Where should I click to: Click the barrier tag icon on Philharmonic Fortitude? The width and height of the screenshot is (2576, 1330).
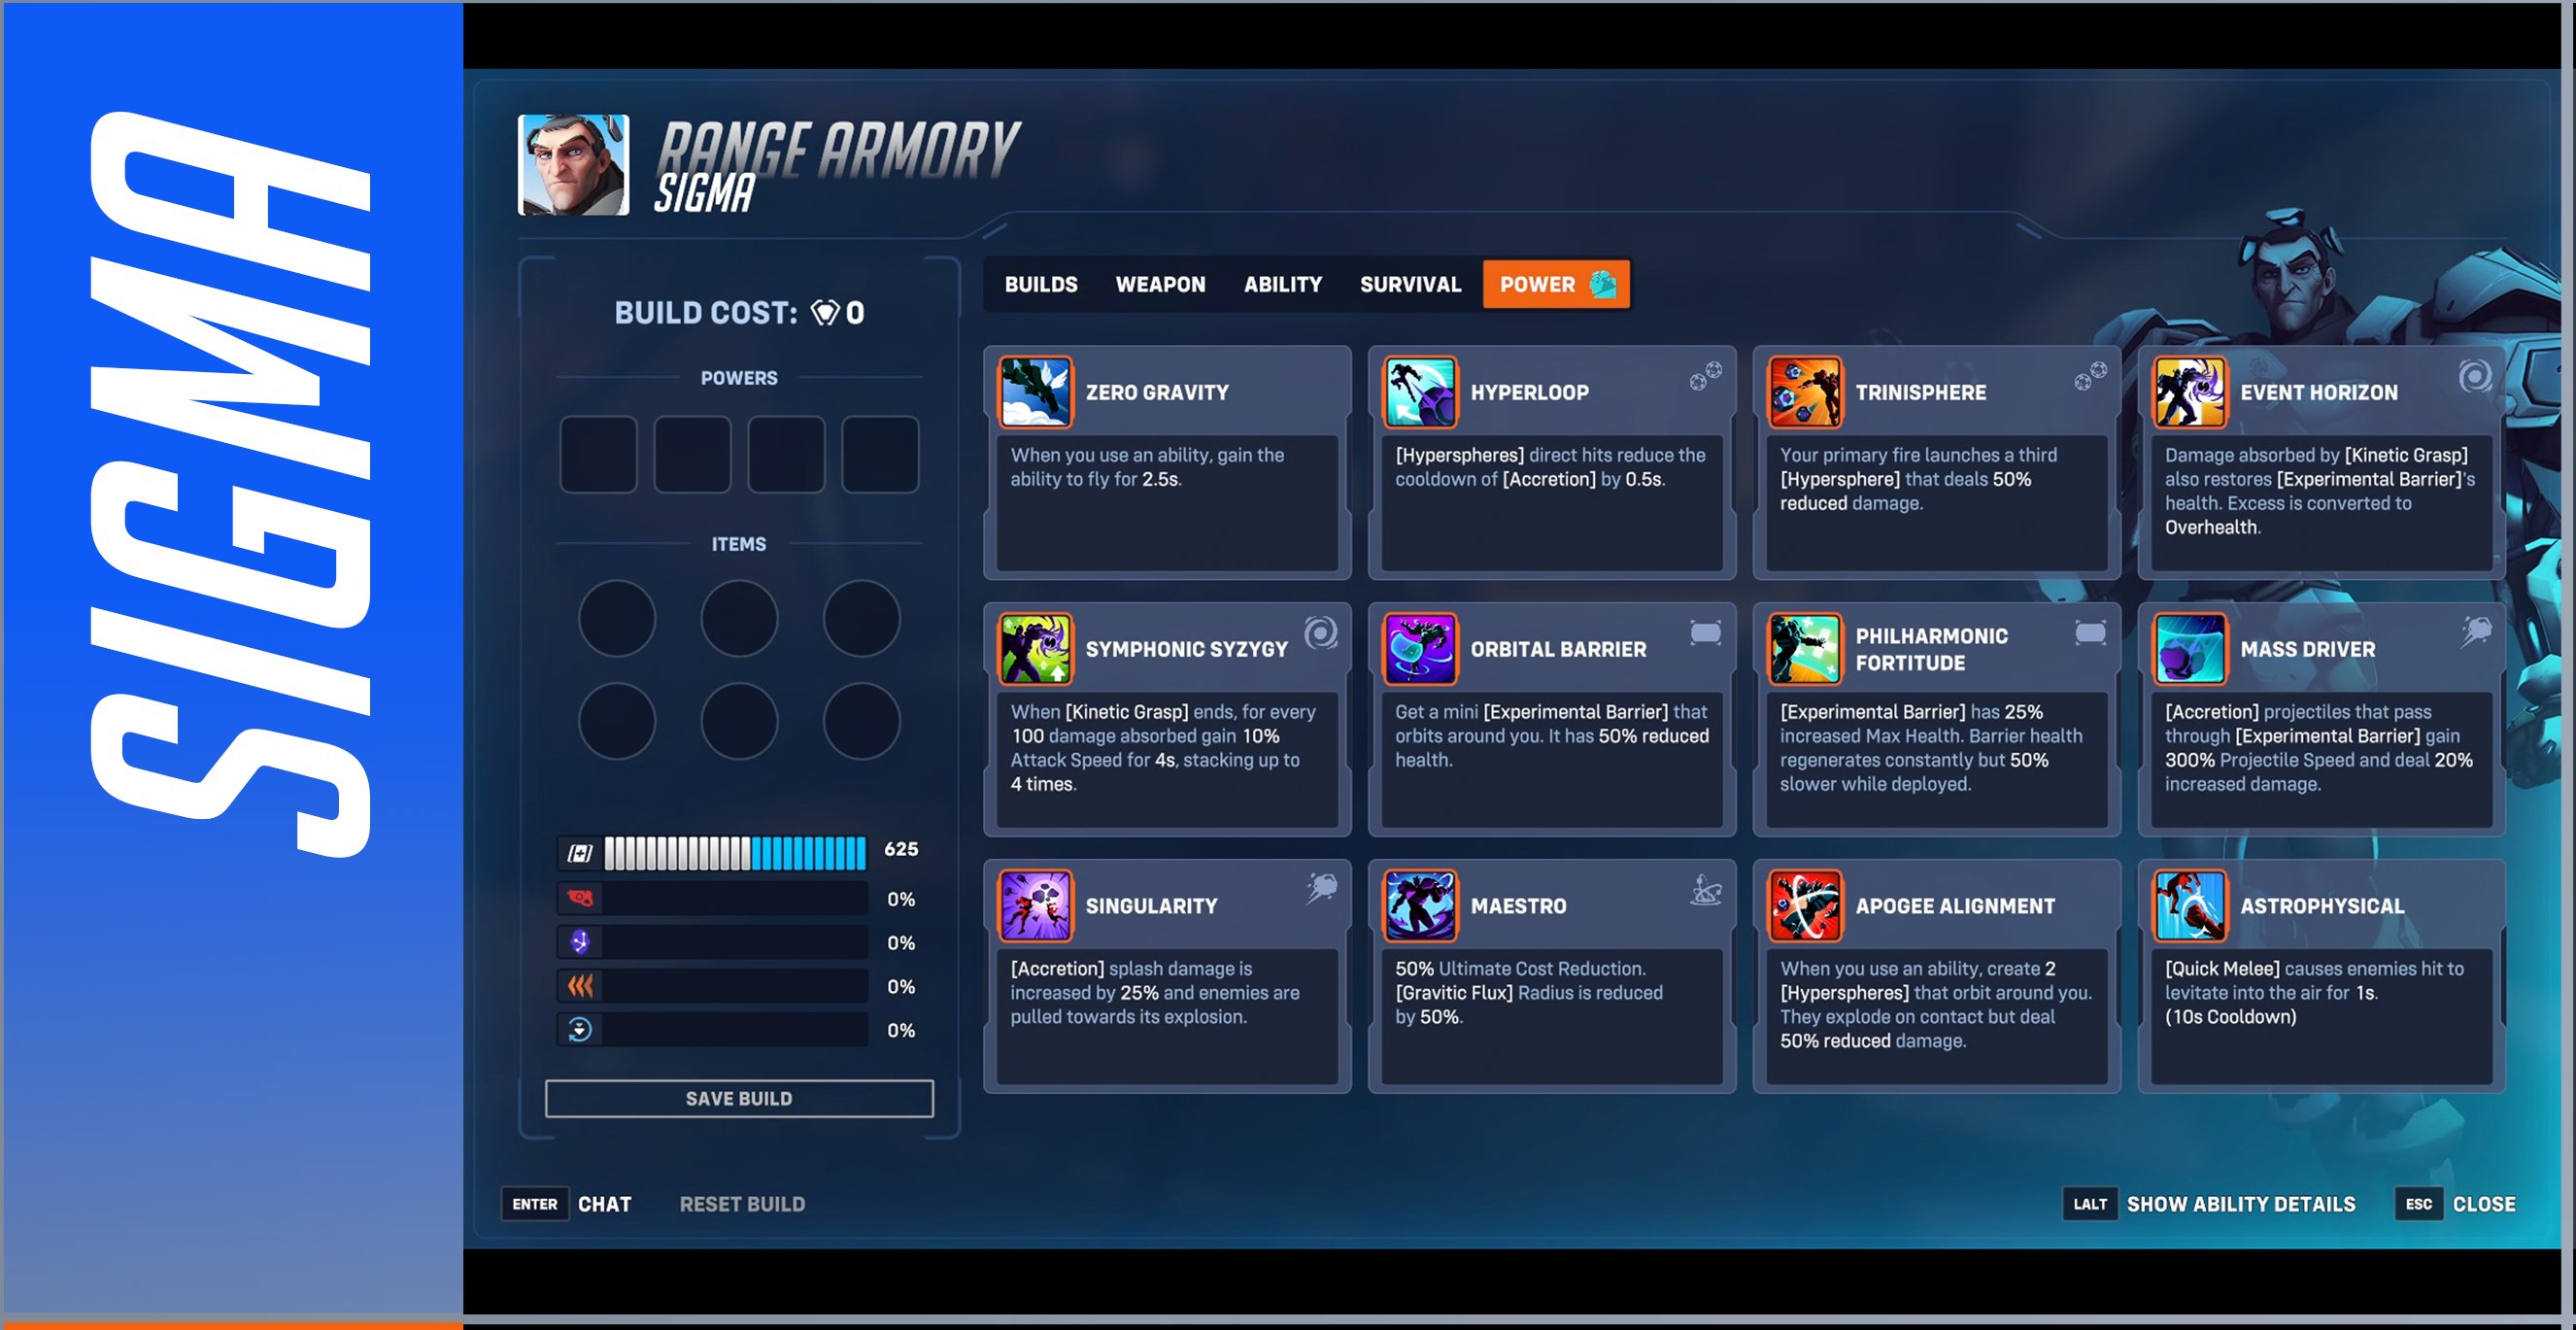[2091, 632]
